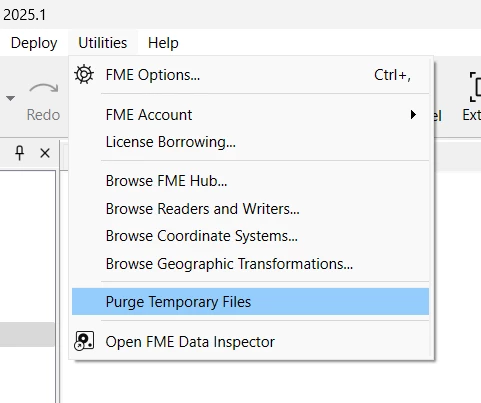Pin the side panel with the pushpin icon

pyautogui.click(x=20, y=153)
